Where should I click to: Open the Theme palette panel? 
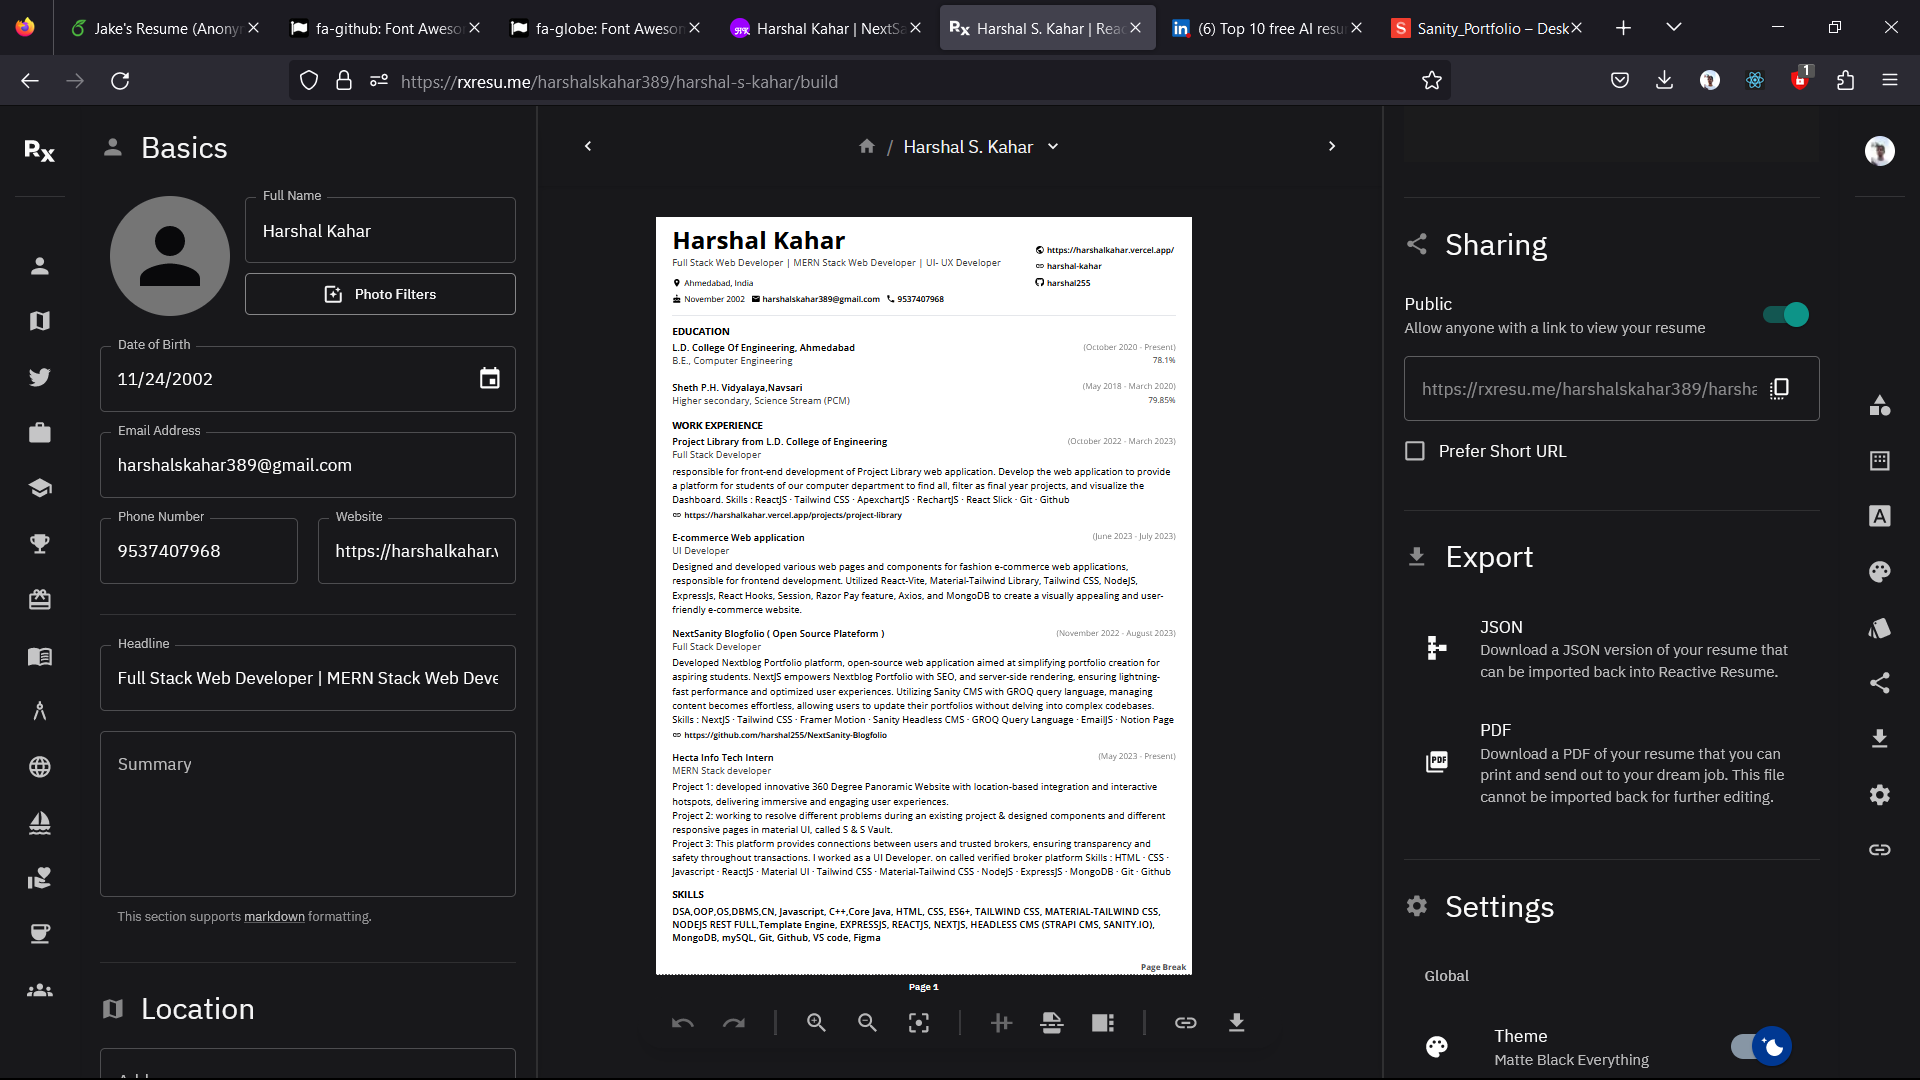pos(1880,572)
